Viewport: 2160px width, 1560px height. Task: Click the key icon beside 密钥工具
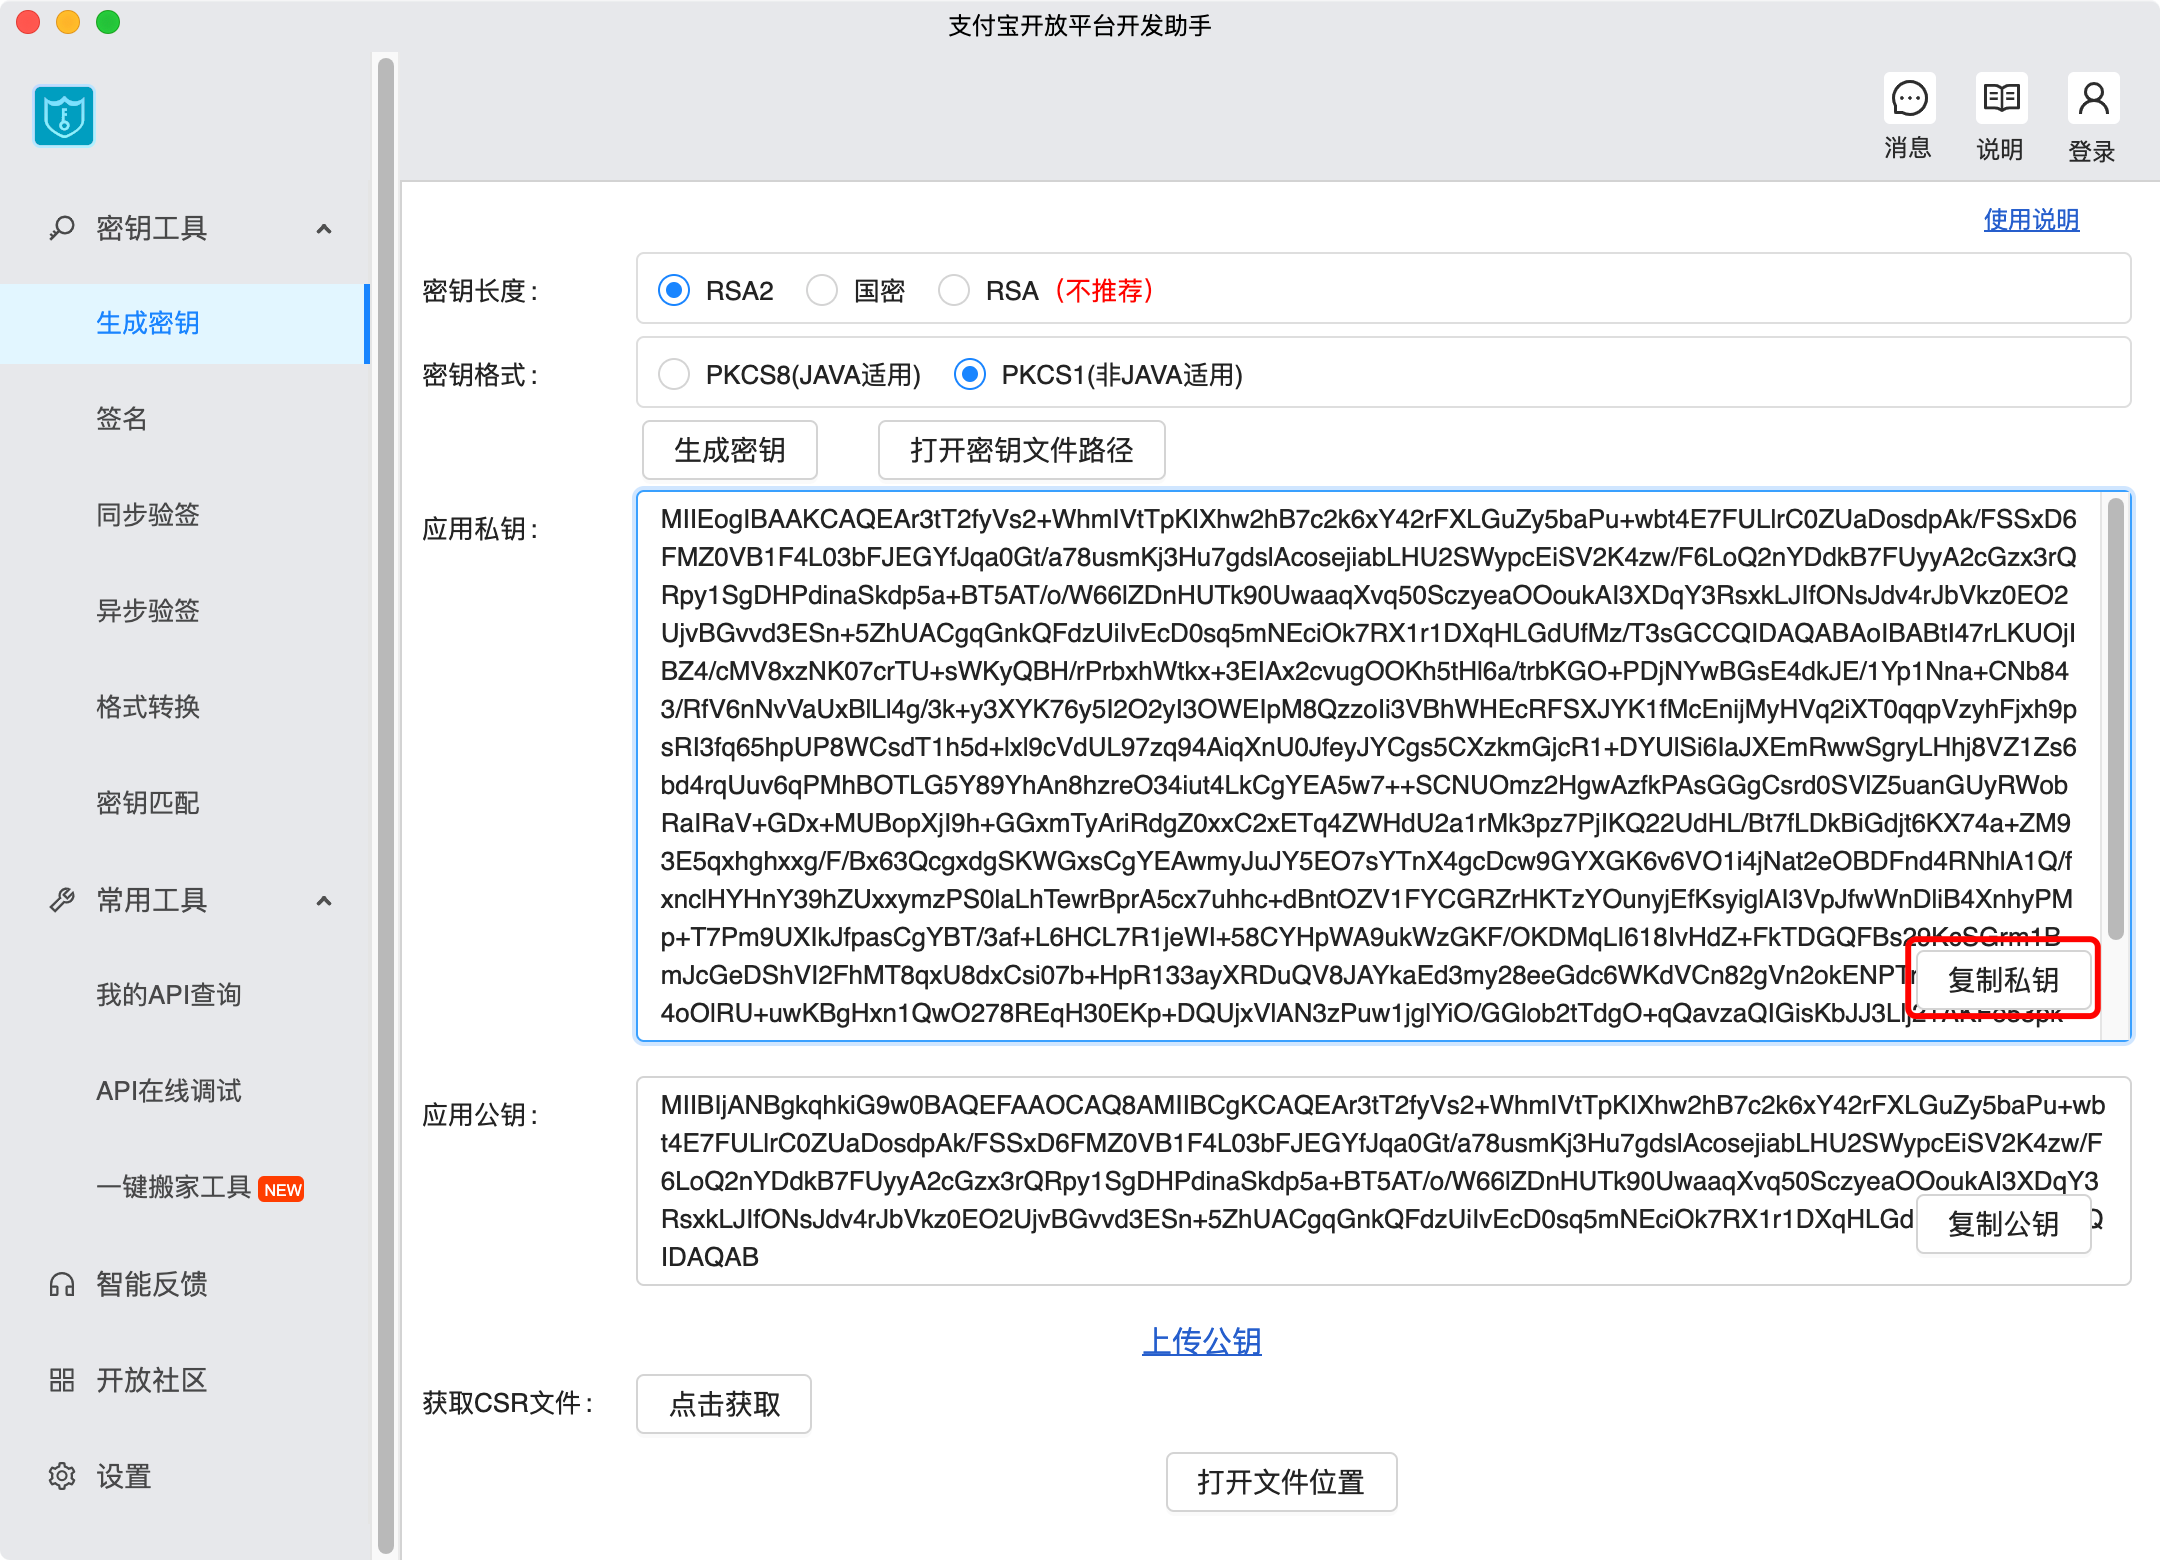tap(62, 228)
